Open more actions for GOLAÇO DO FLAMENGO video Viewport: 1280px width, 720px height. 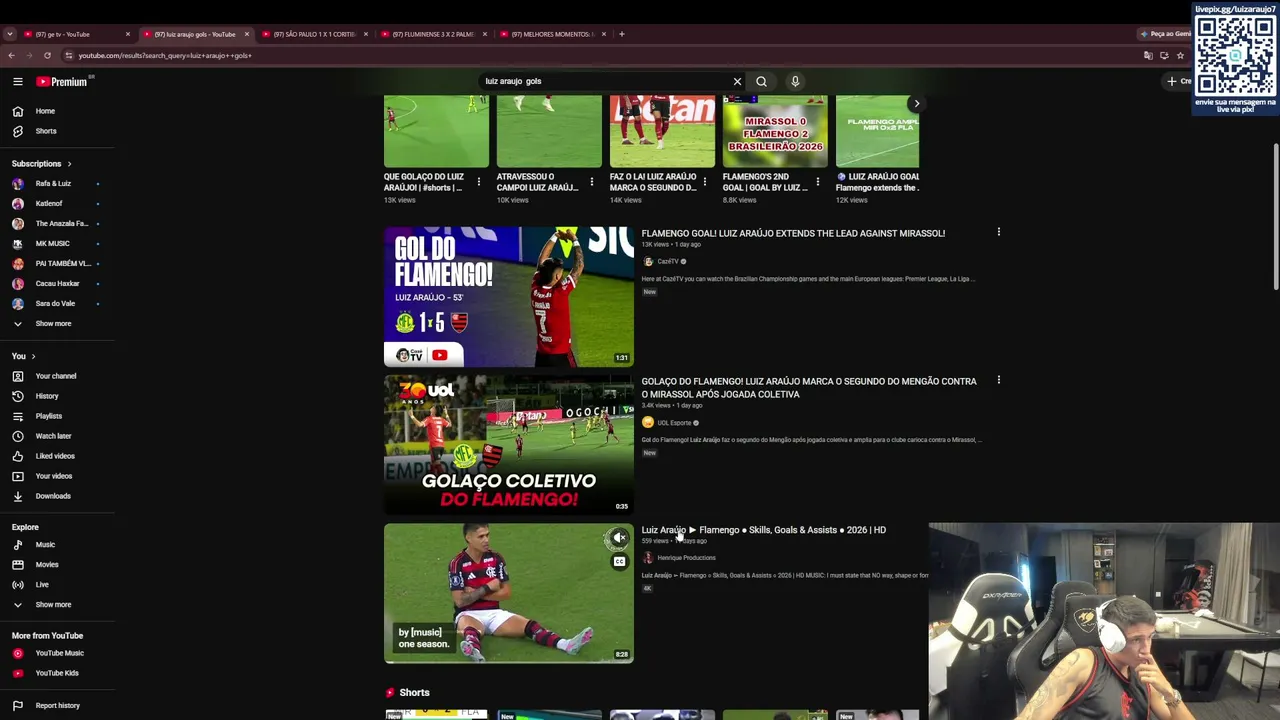(x=998, y=380)
